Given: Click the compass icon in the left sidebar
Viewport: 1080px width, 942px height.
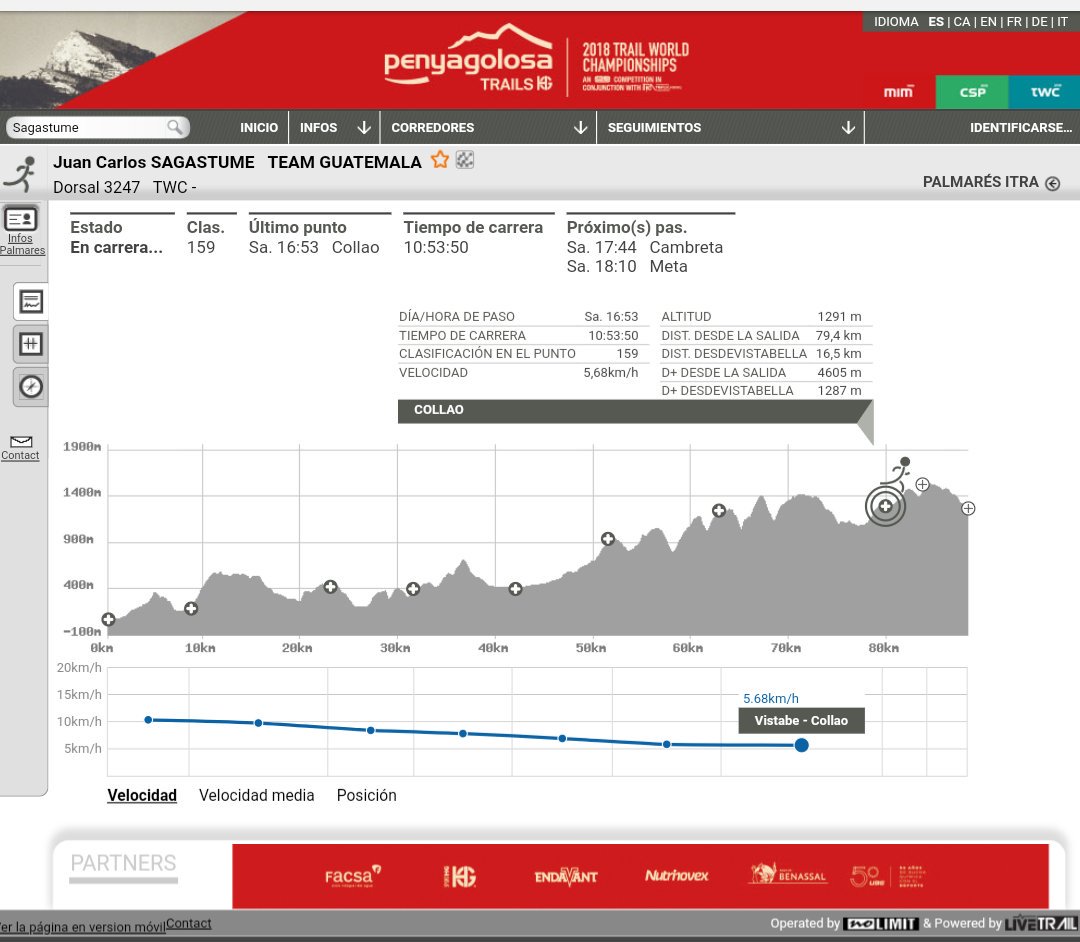Looking at the screenshot, I should click(29, 385).
